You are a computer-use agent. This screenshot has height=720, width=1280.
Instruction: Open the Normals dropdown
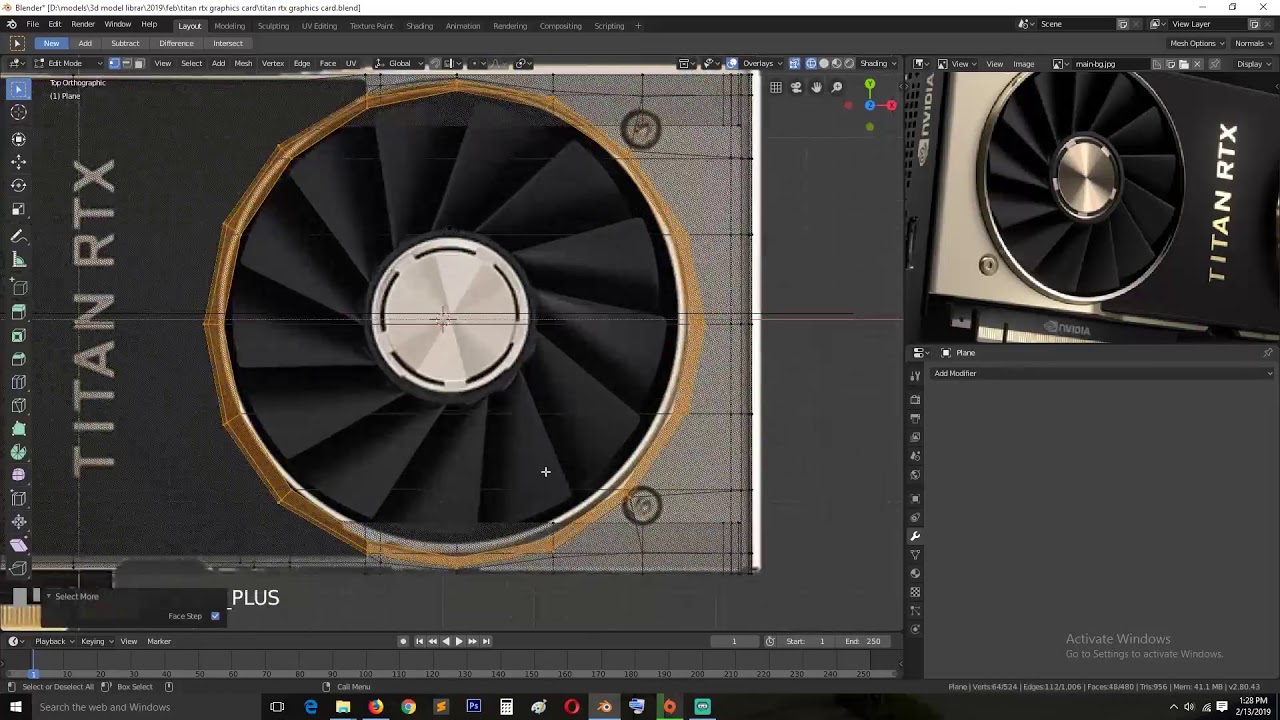click(x=1253, y=43)
